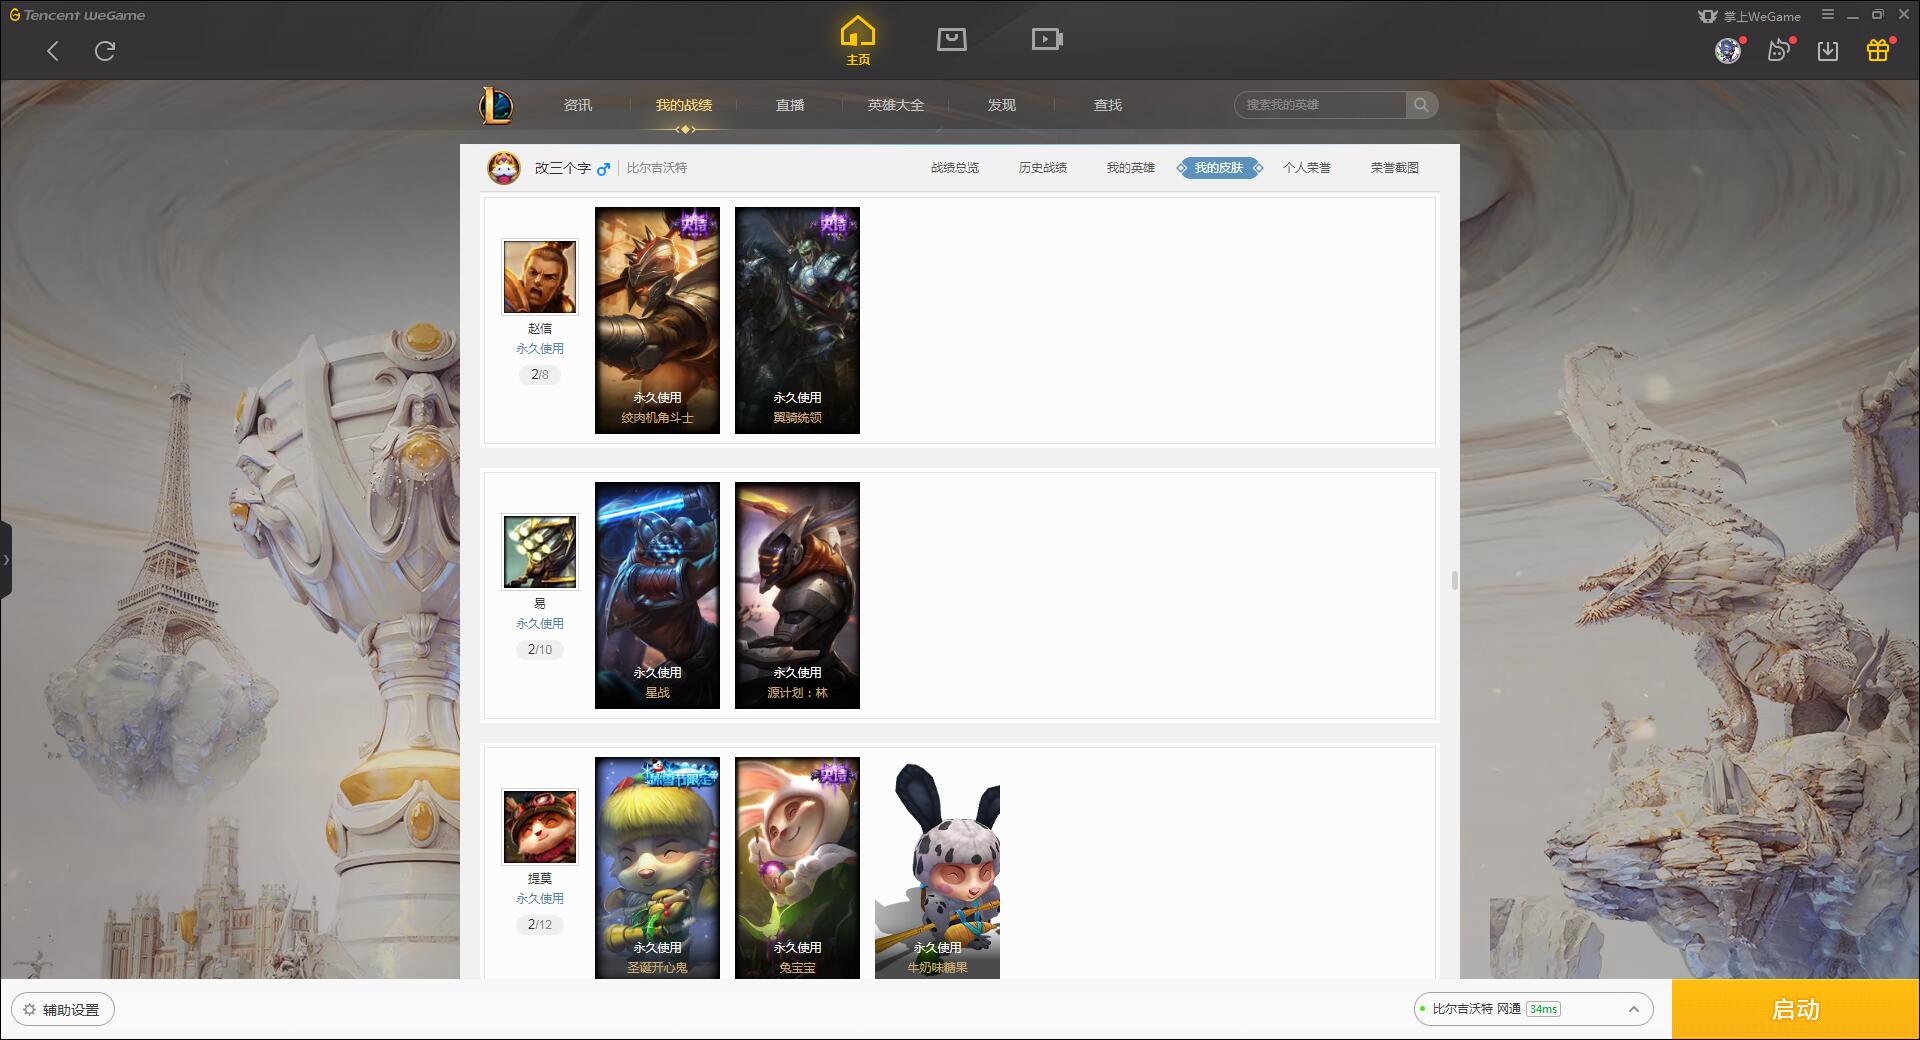Click the 比尔吉沃特 server name beside the summoner name

click(x=657, y=168)
